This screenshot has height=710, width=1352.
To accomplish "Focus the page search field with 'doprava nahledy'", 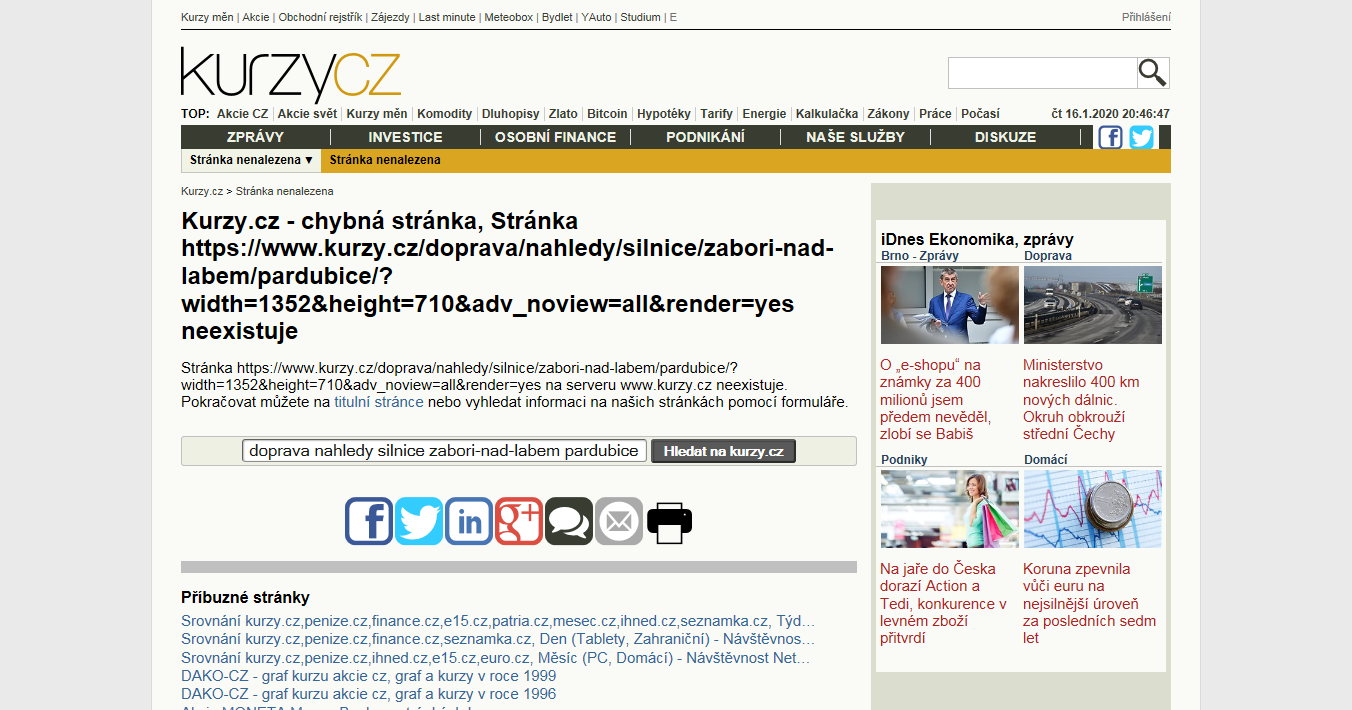I will coord(445,451).
